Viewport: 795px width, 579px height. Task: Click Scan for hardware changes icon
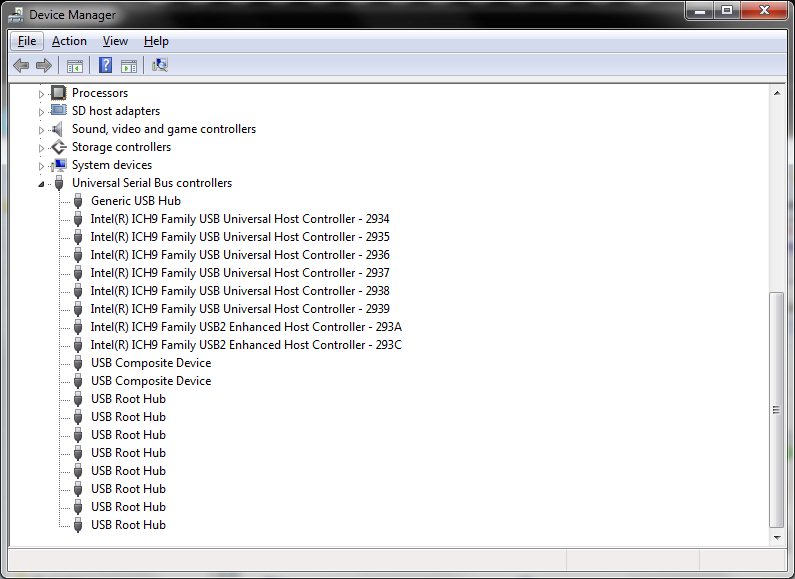pos(160,65)
